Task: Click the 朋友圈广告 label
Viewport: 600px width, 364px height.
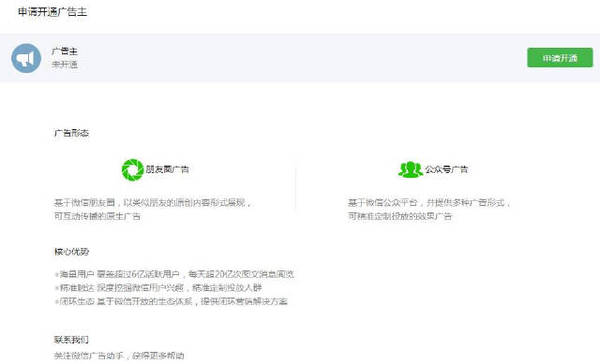Action: click(x=167, y=169)
